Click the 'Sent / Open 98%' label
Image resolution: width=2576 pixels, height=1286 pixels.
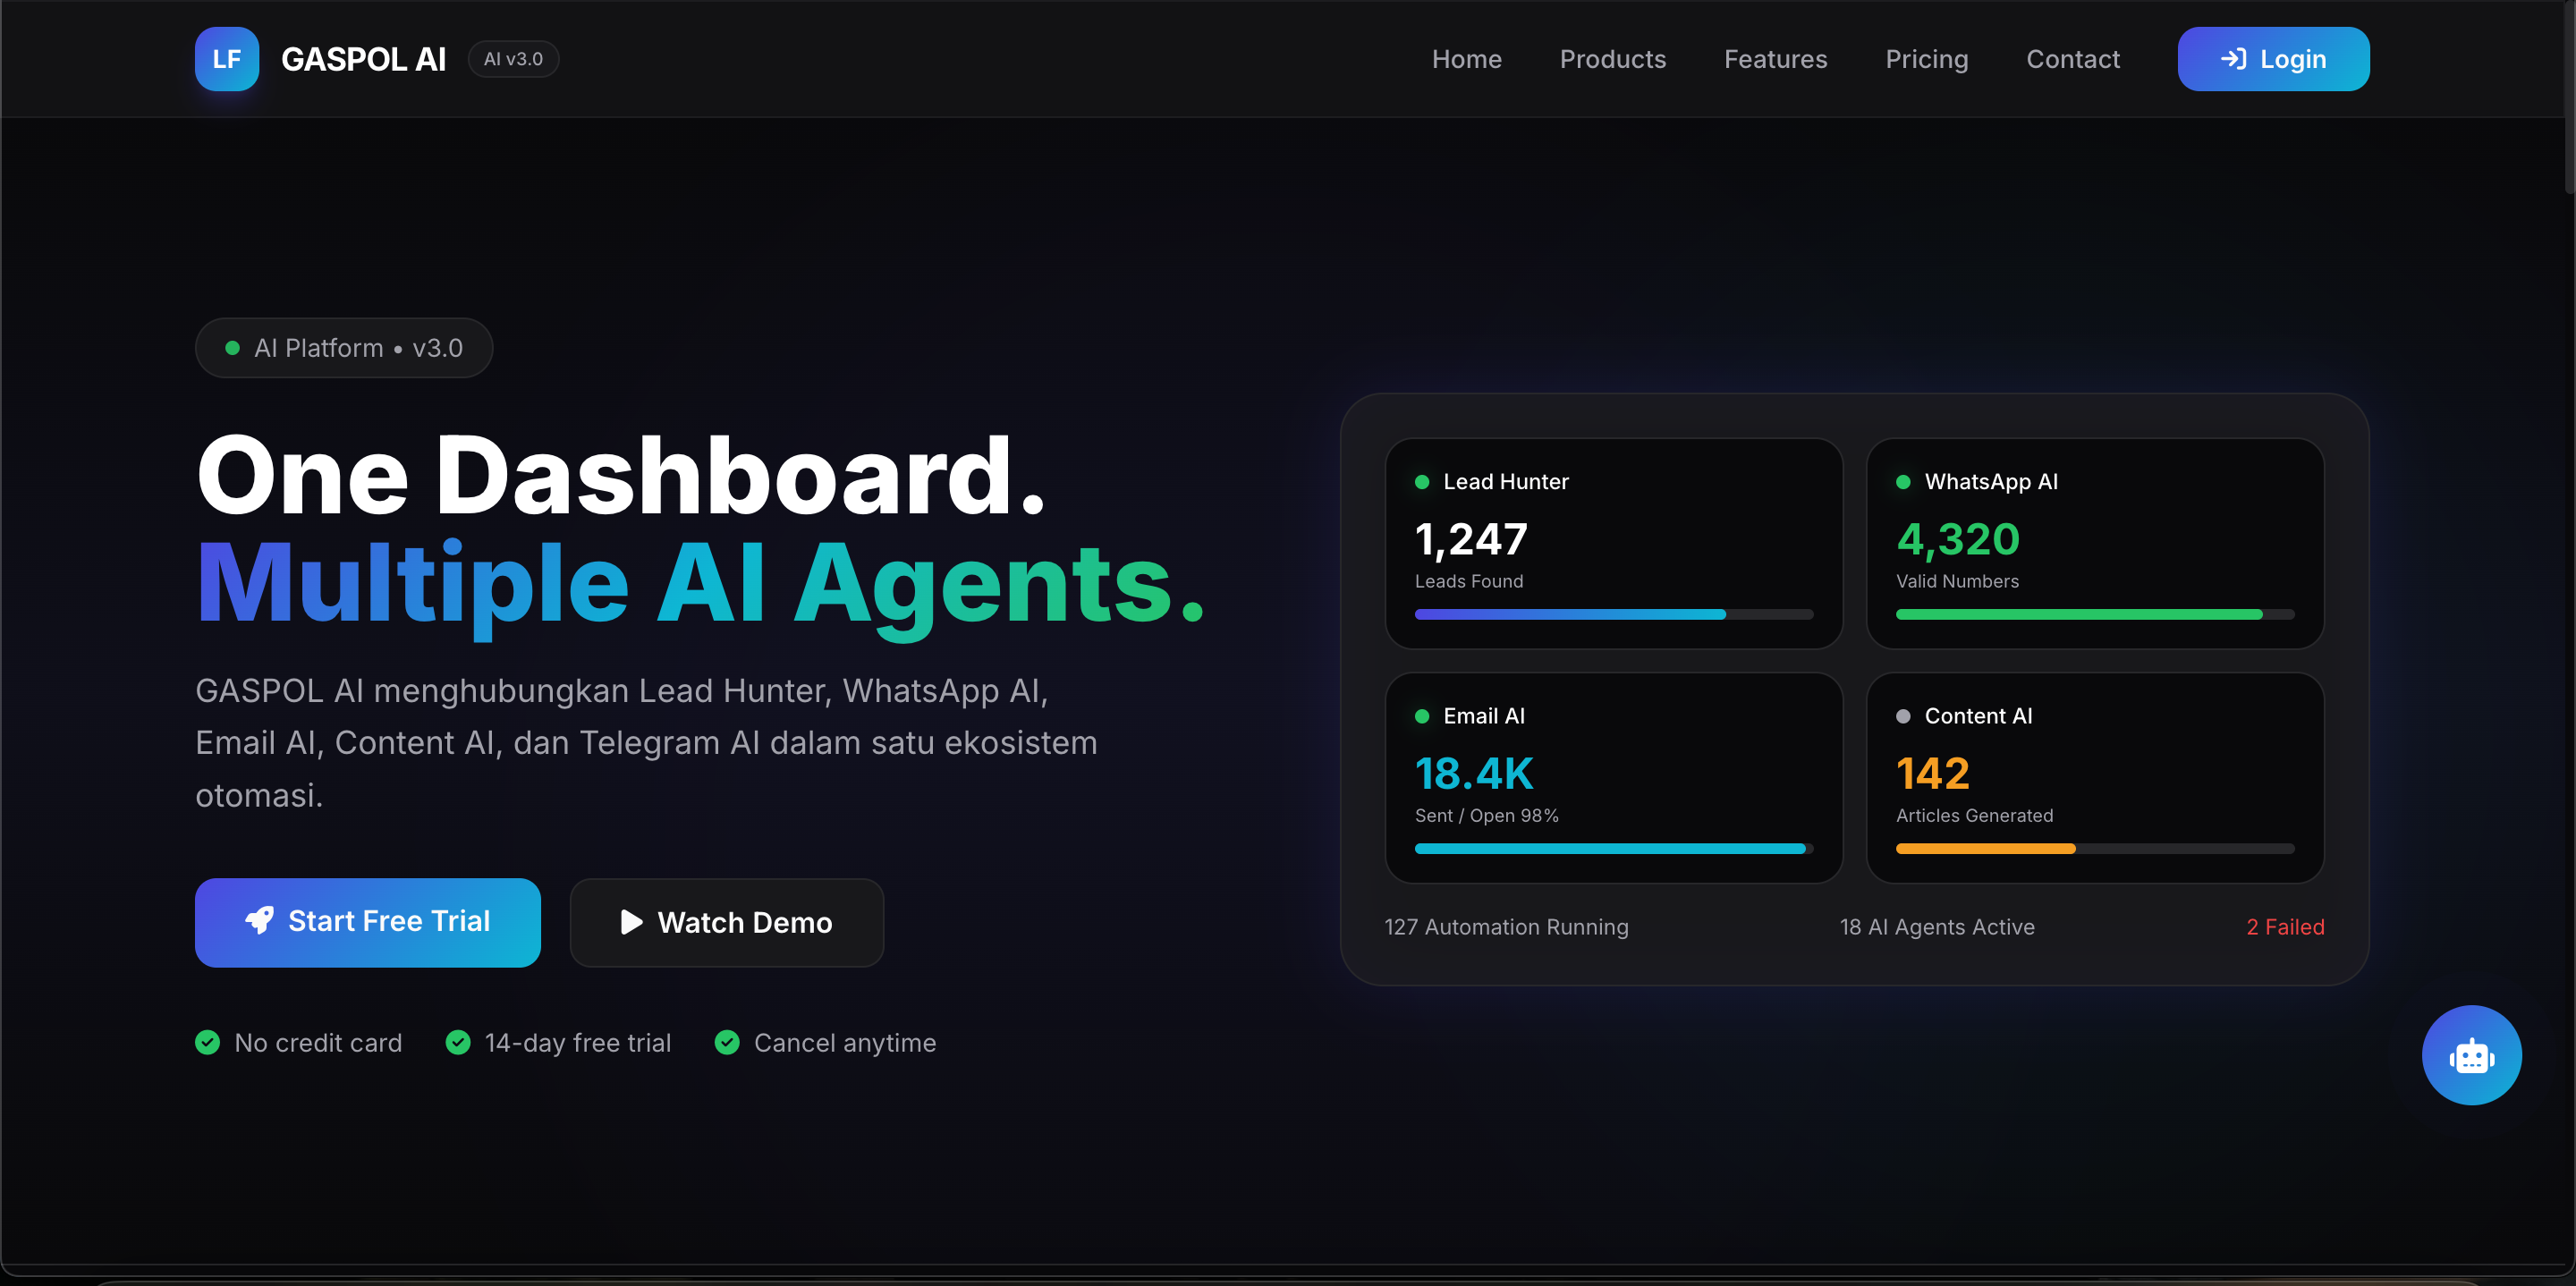coord(1487,816)
